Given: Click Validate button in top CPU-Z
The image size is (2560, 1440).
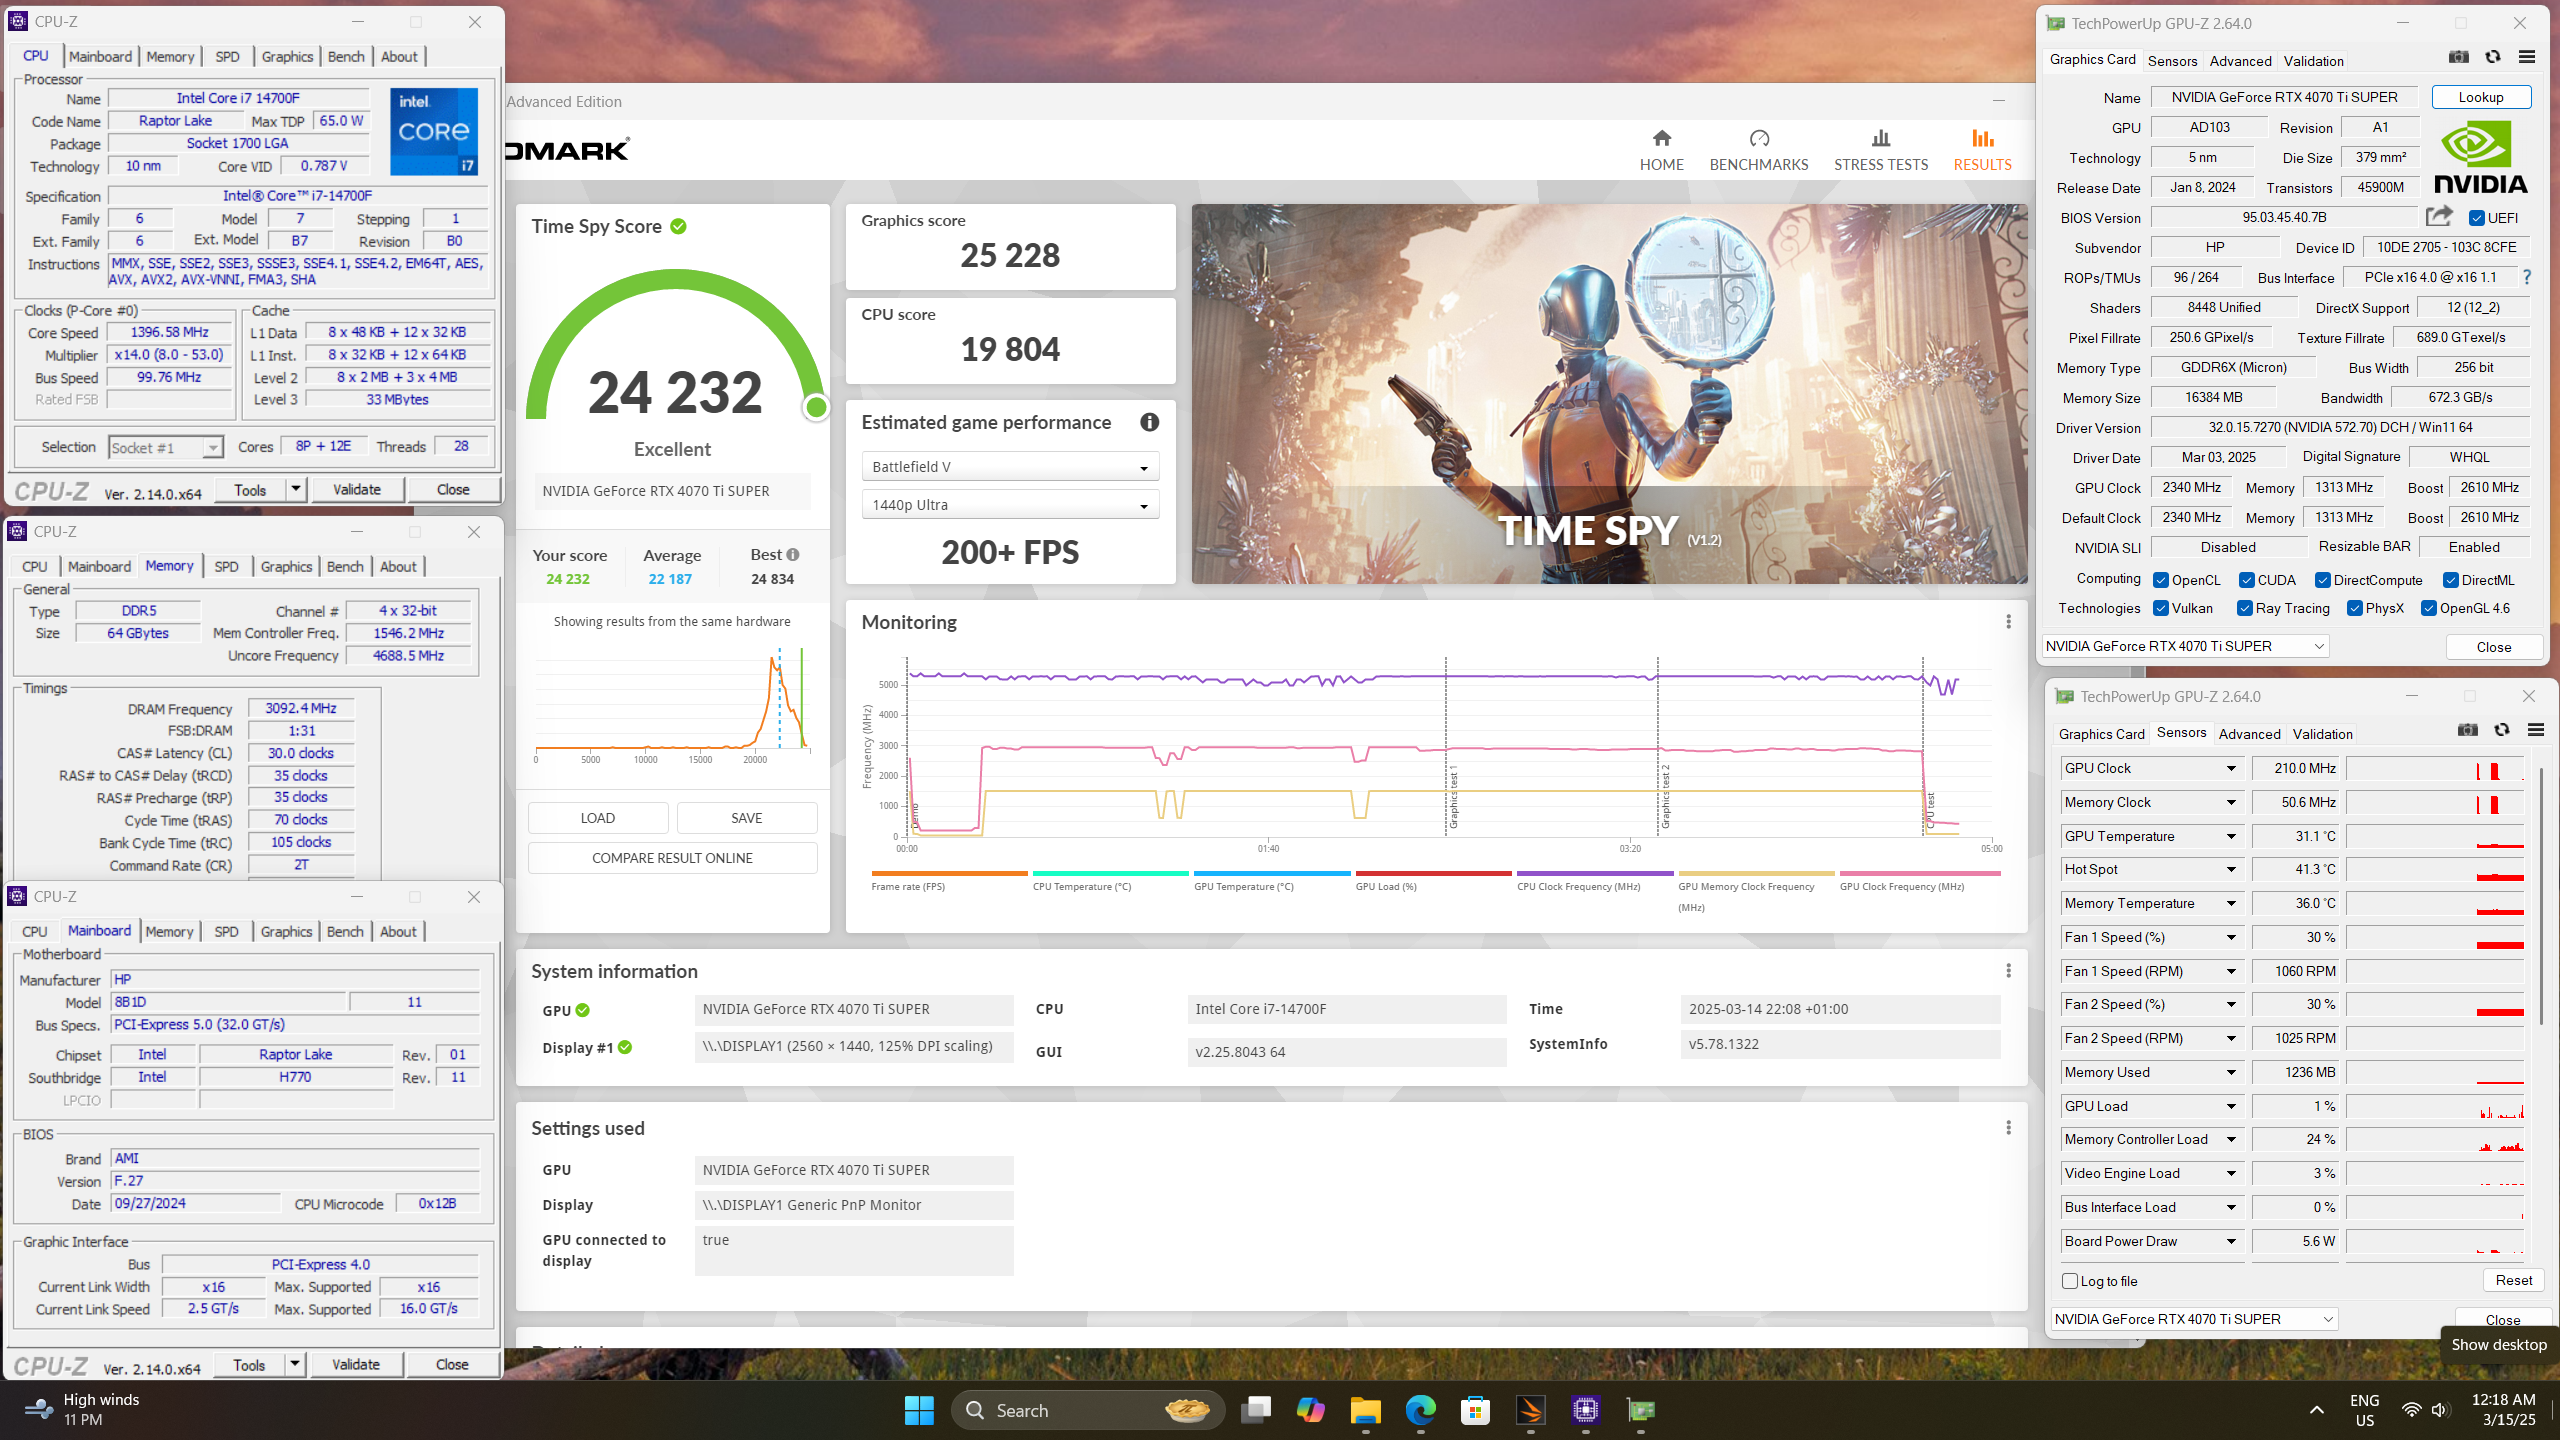Looking at the screenshot, I should pos(357,489).
